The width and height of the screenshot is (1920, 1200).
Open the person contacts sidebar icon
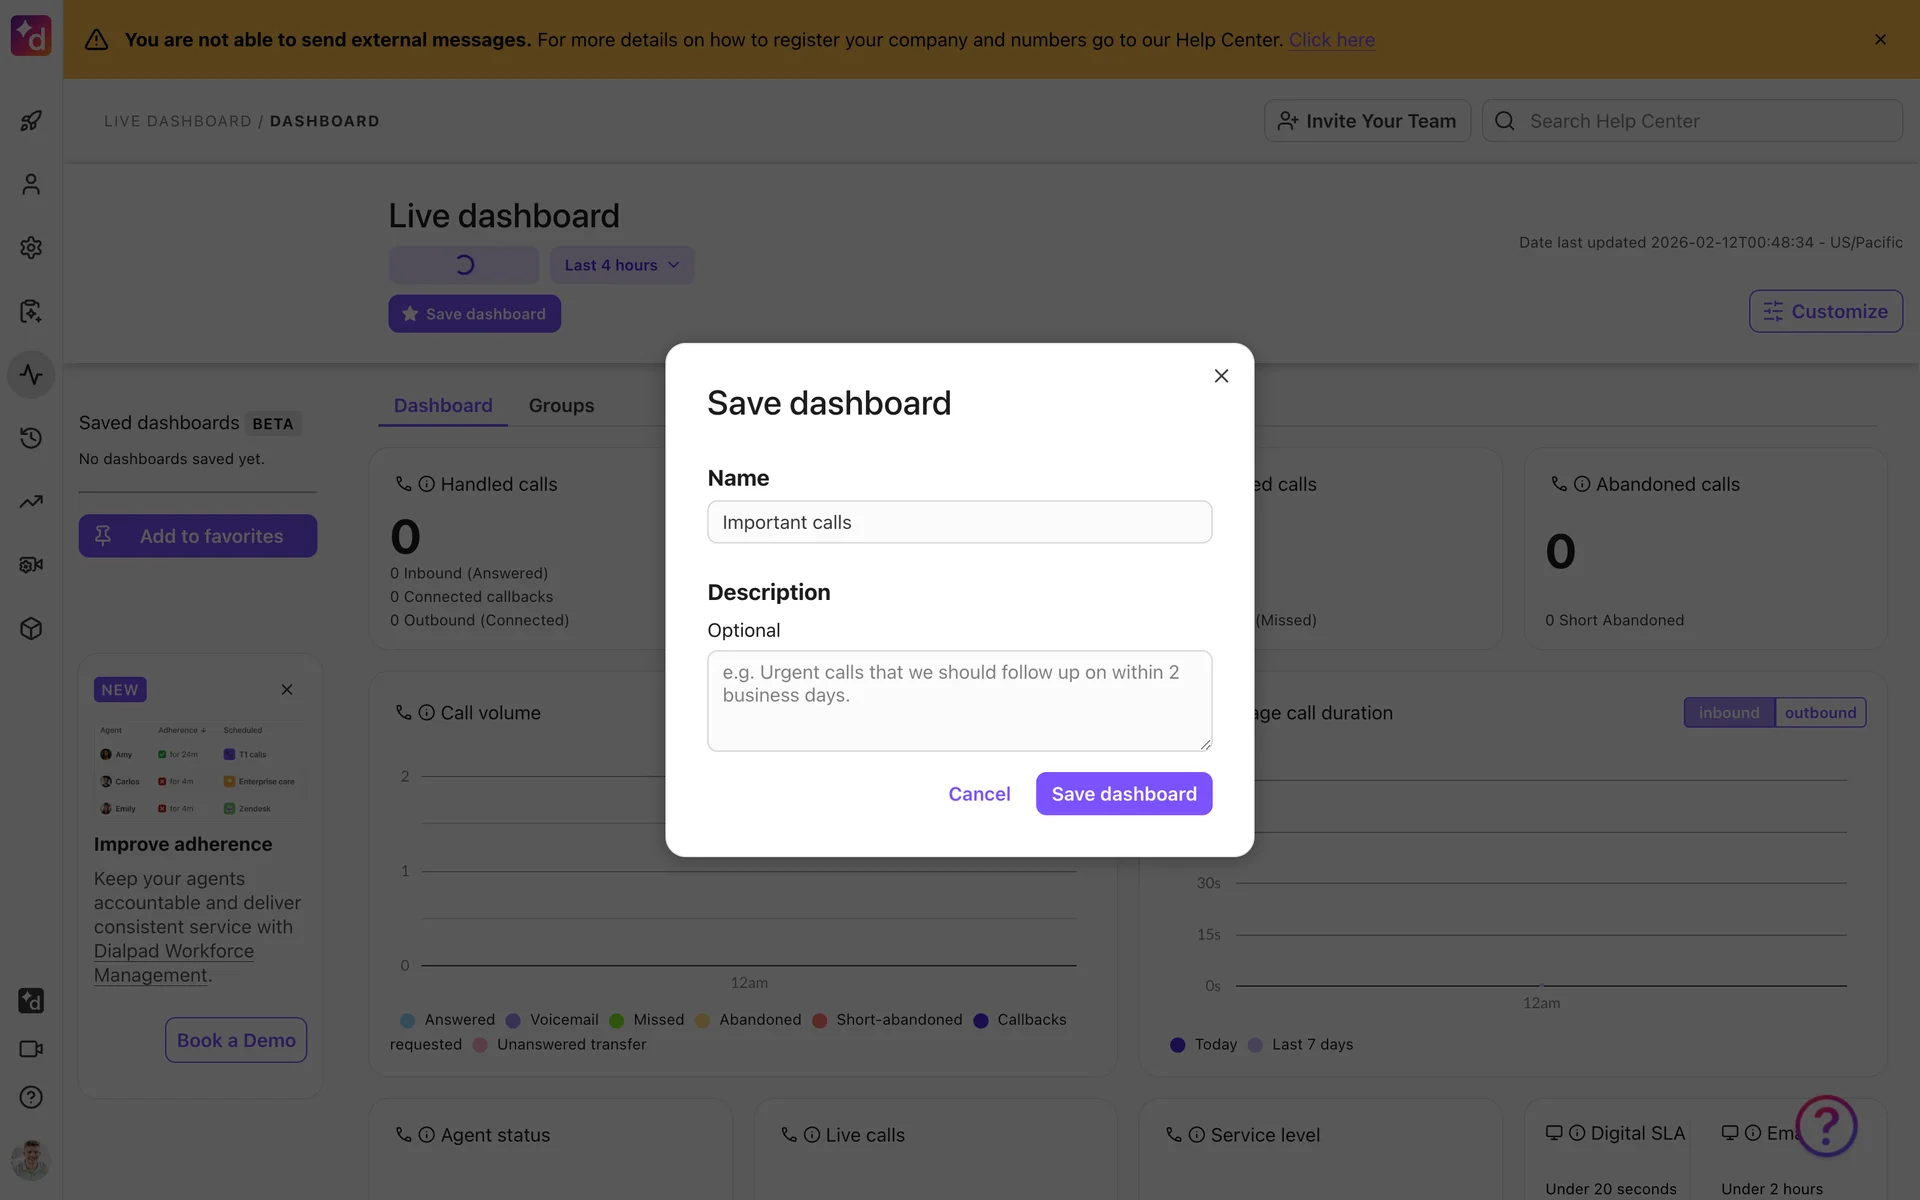pyautogui.click(x=31, y=184)
